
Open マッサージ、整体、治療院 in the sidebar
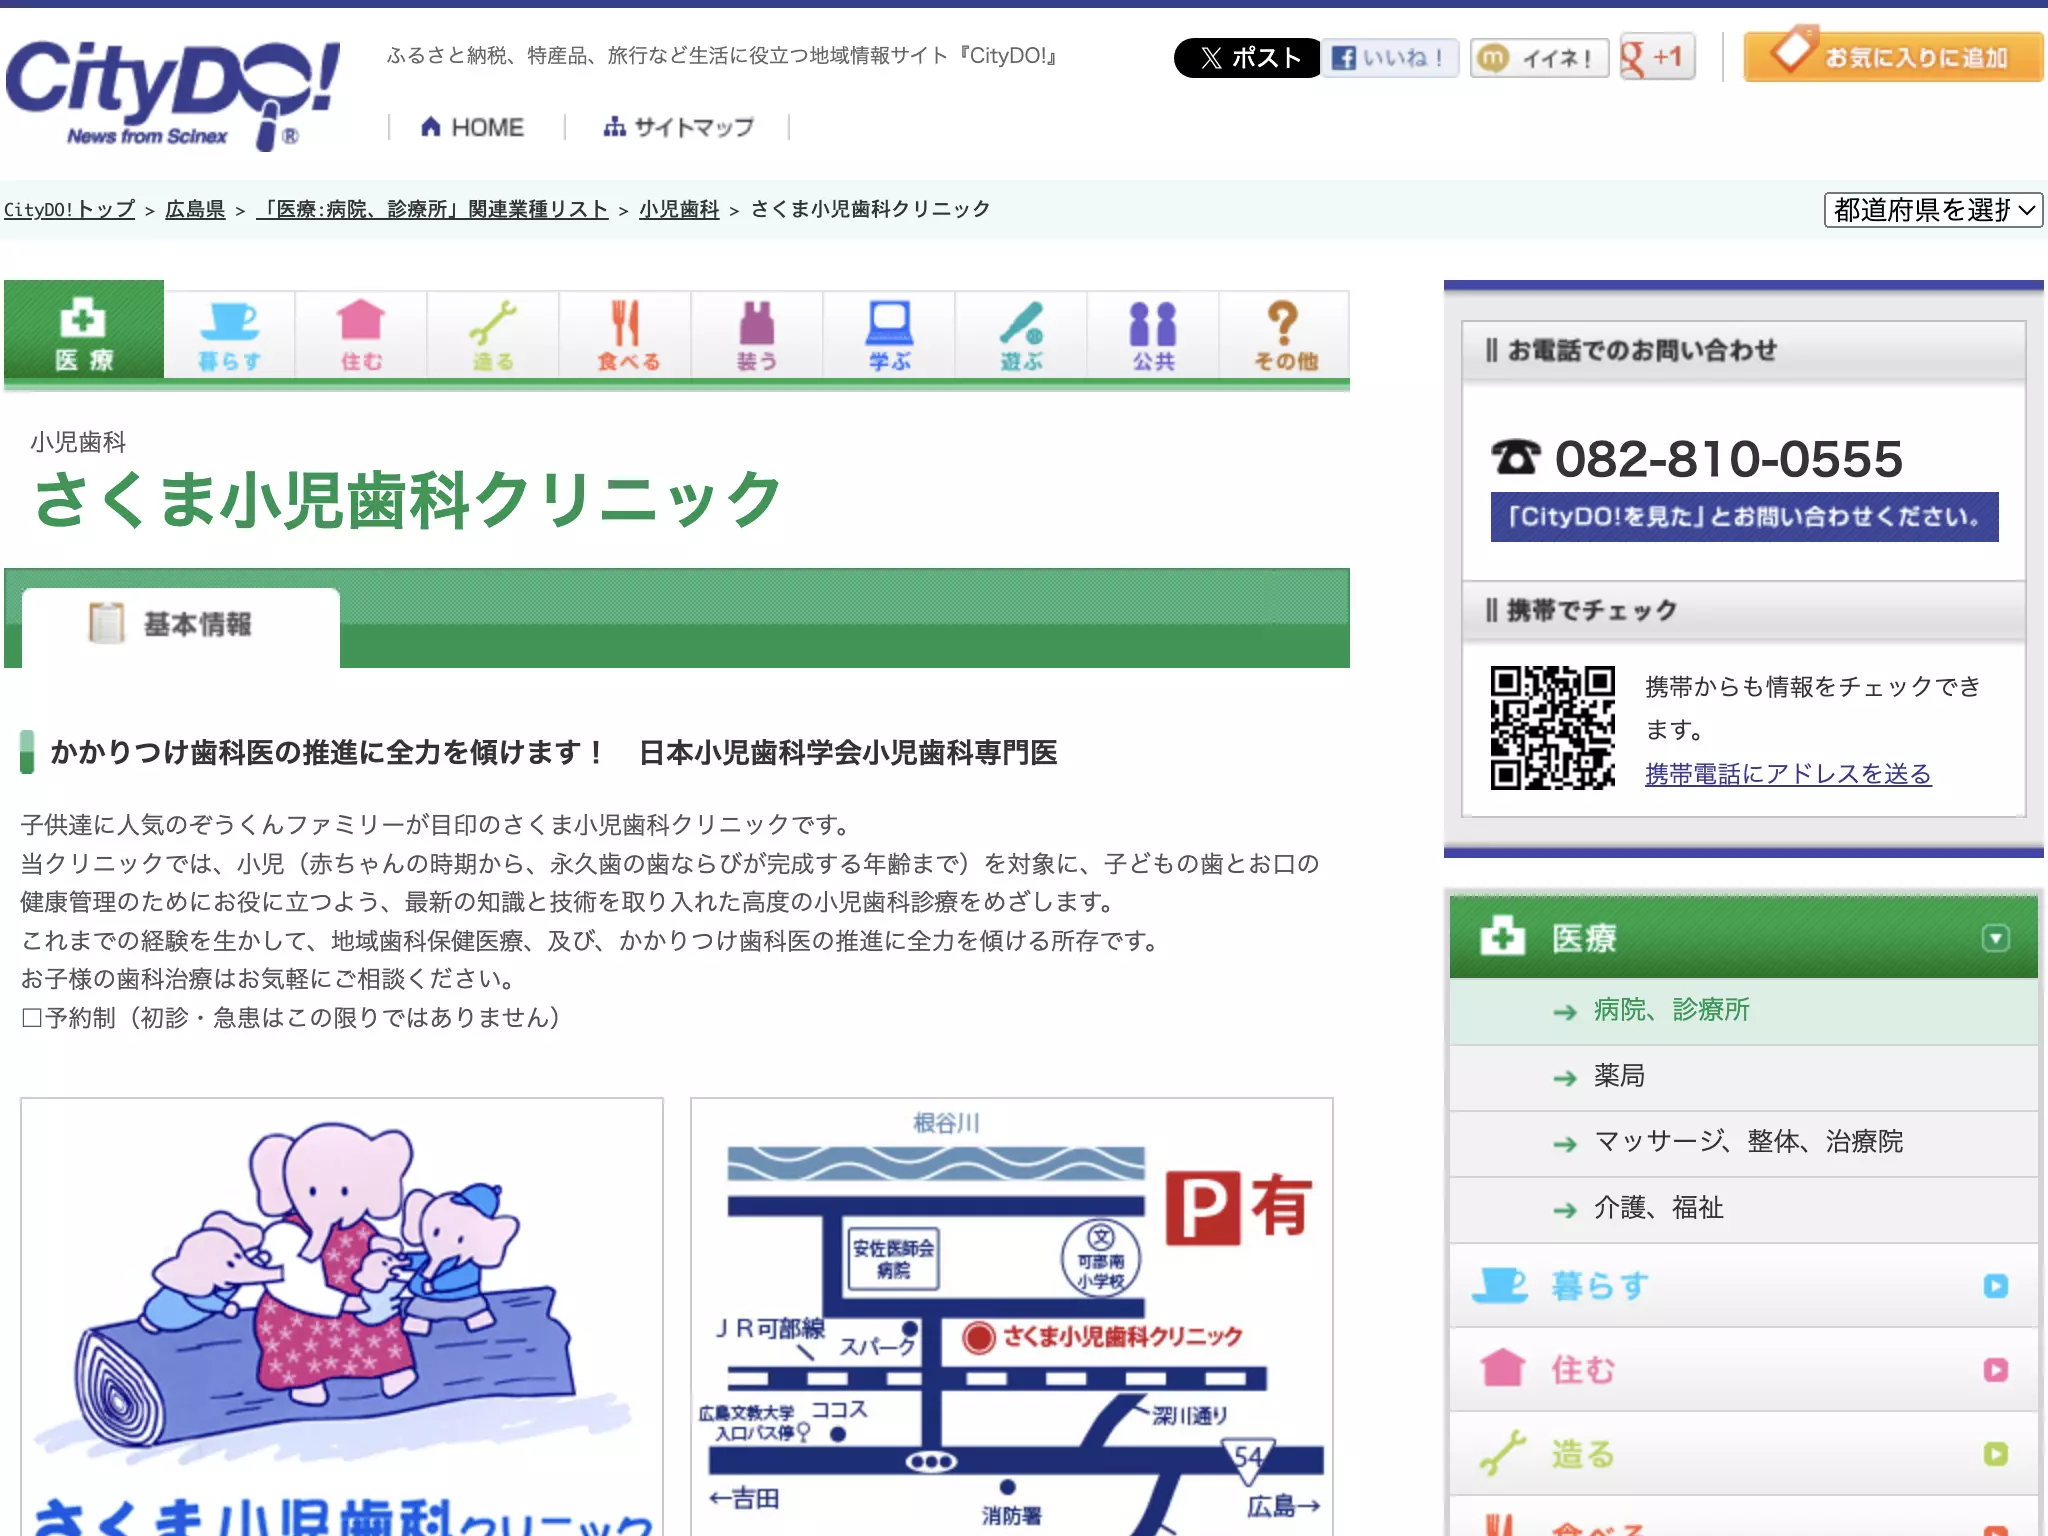1743,1143
